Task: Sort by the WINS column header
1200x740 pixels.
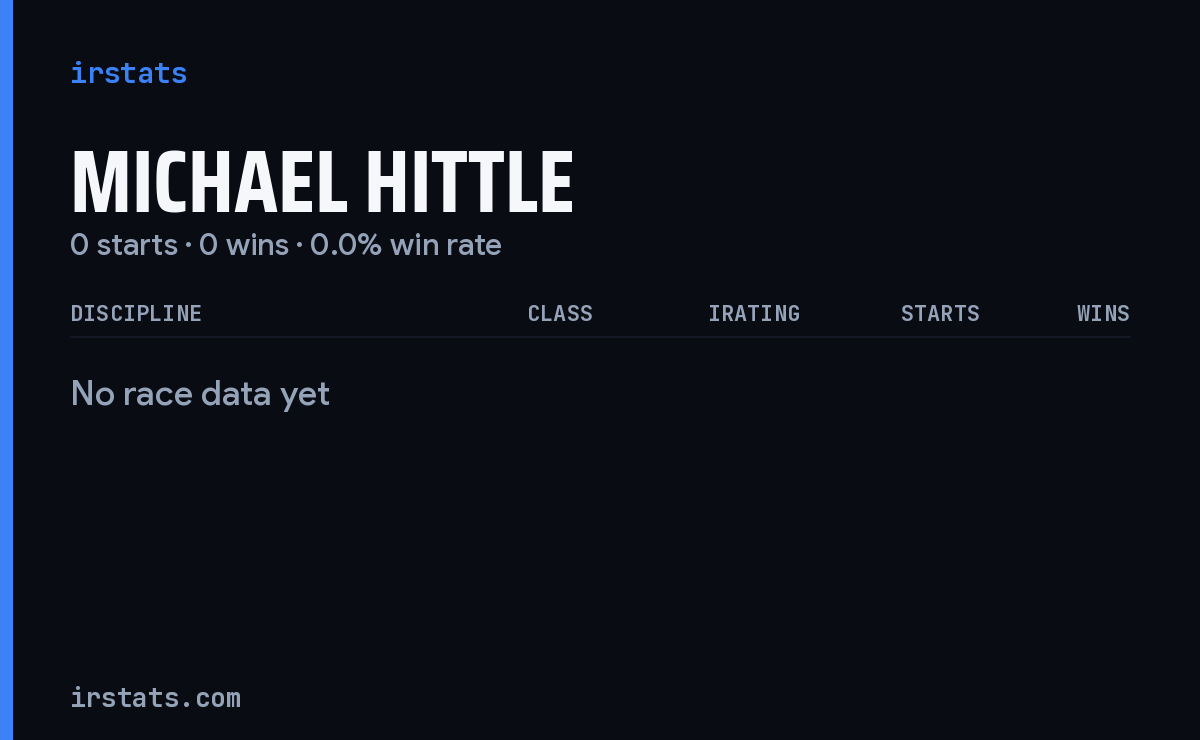Action: (x=1103, y=313)
